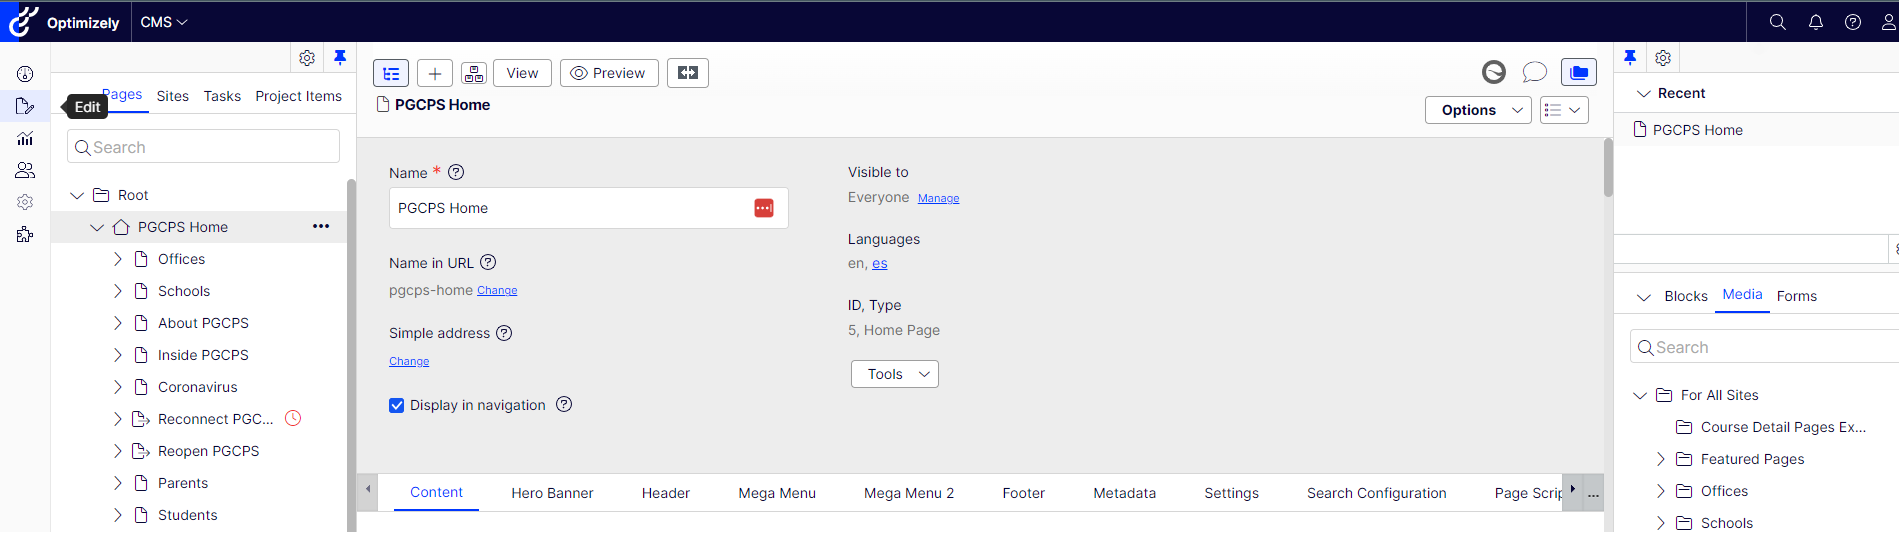The width and height of the screenshot is (1899, 542).
Task: Click the plus button to add content
Action: click(435, 73)
